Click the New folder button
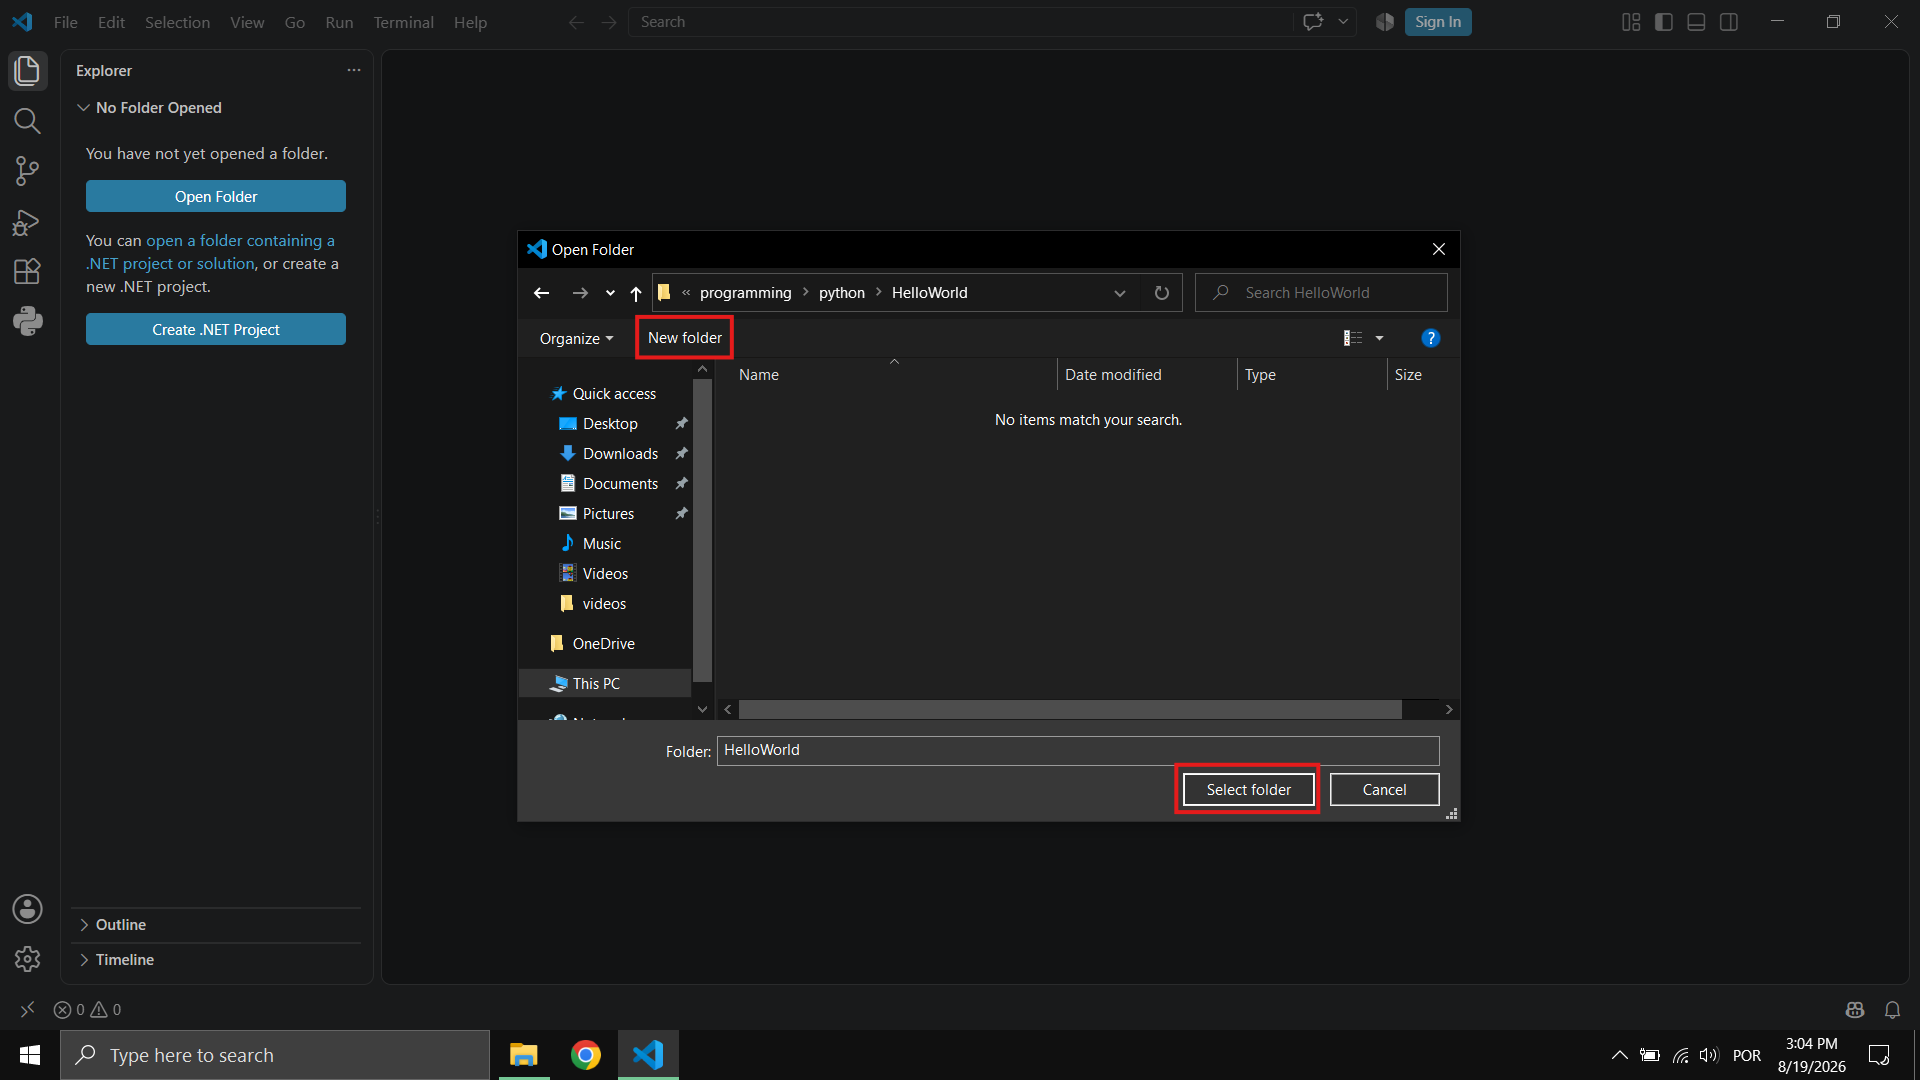This screenshot has height=1080, width=1920. pyautogui.click(x=685, y=338)
